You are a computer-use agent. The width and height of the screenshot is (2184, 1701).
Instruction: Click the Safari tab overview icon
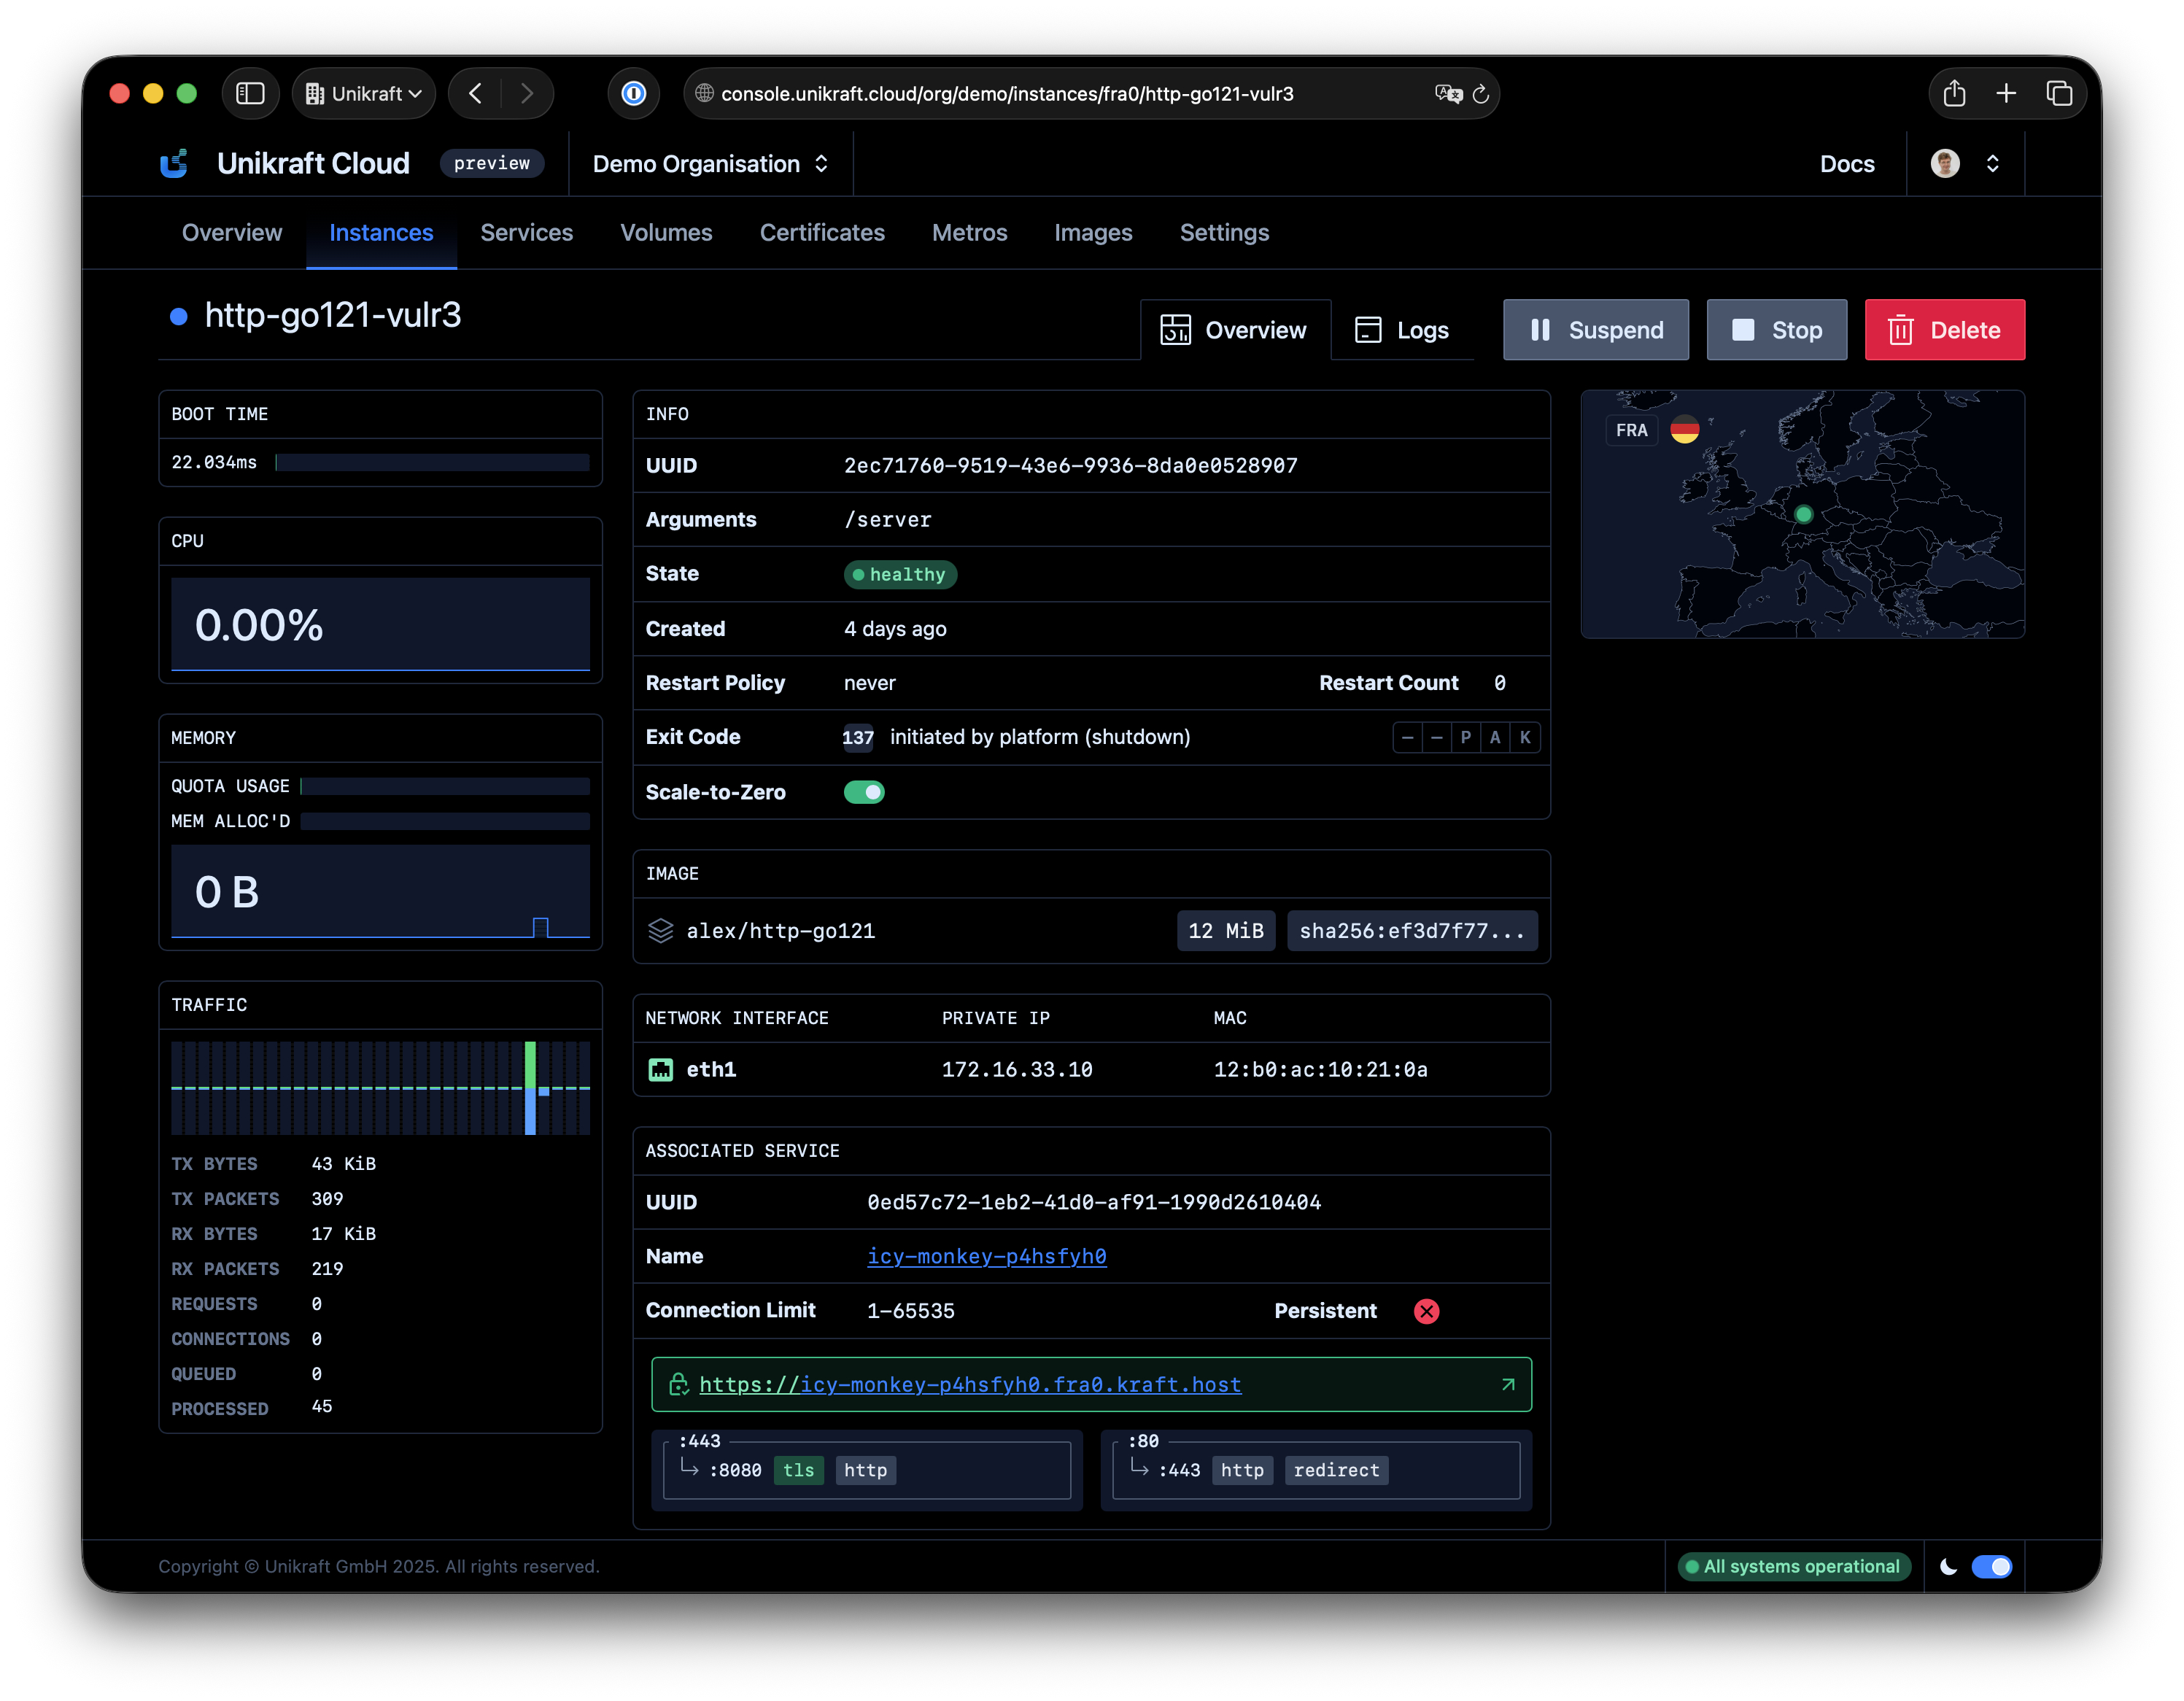(2058, 94)
